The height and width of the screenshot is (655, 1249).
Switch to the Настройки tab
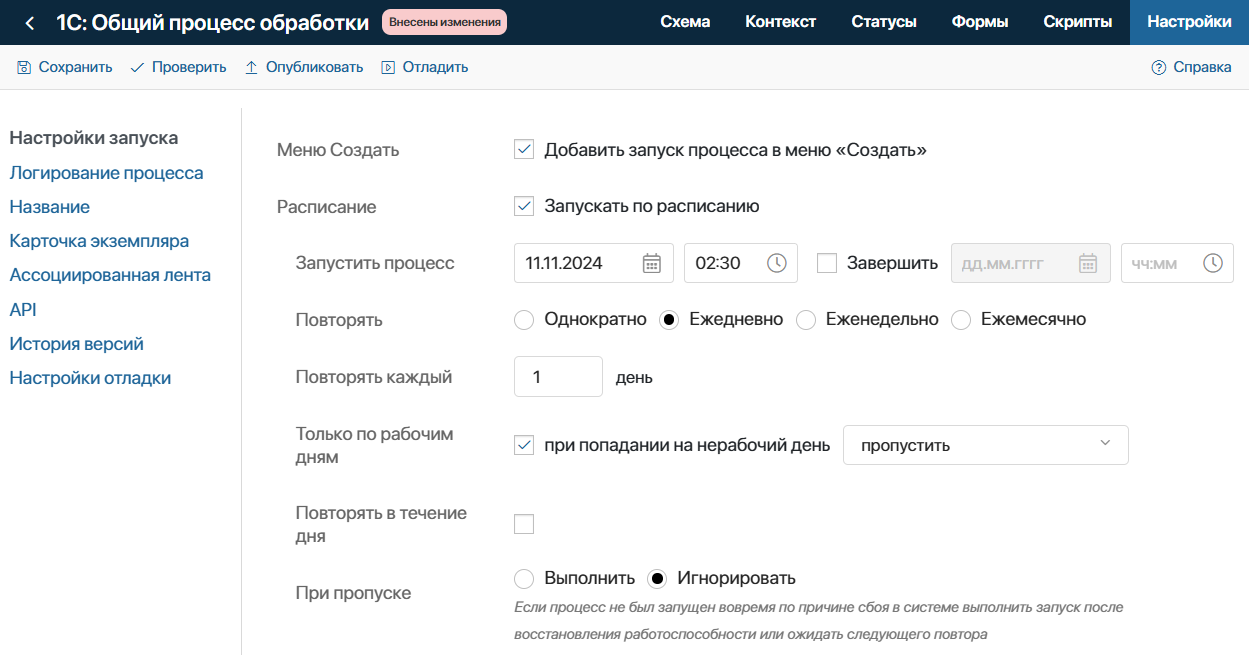pos(1190,22)
